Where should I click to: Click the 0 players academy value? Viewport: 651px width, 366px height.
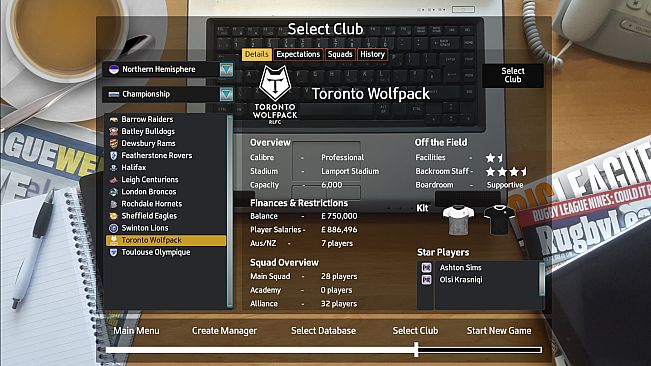336,290
